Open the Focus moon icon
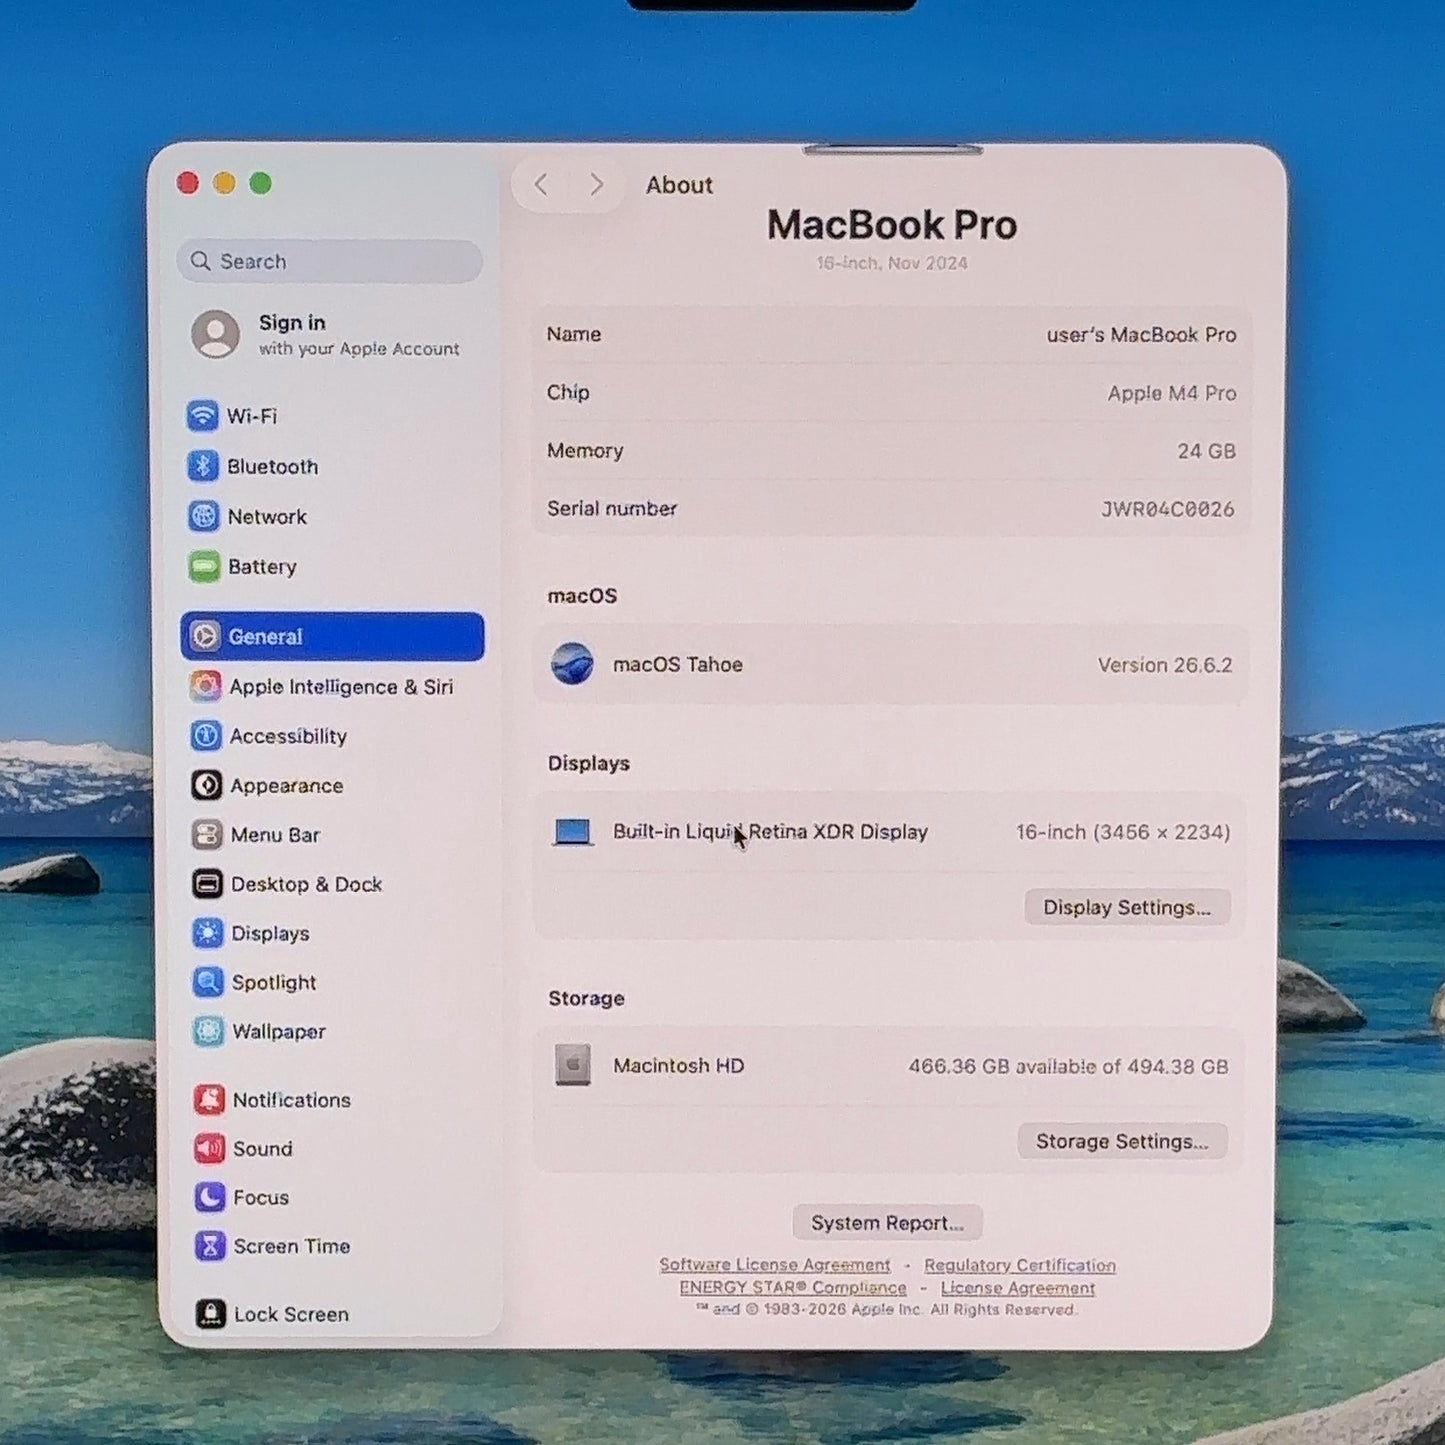This screenshot has height=1445, width=1445. [x=210, y=1197]
